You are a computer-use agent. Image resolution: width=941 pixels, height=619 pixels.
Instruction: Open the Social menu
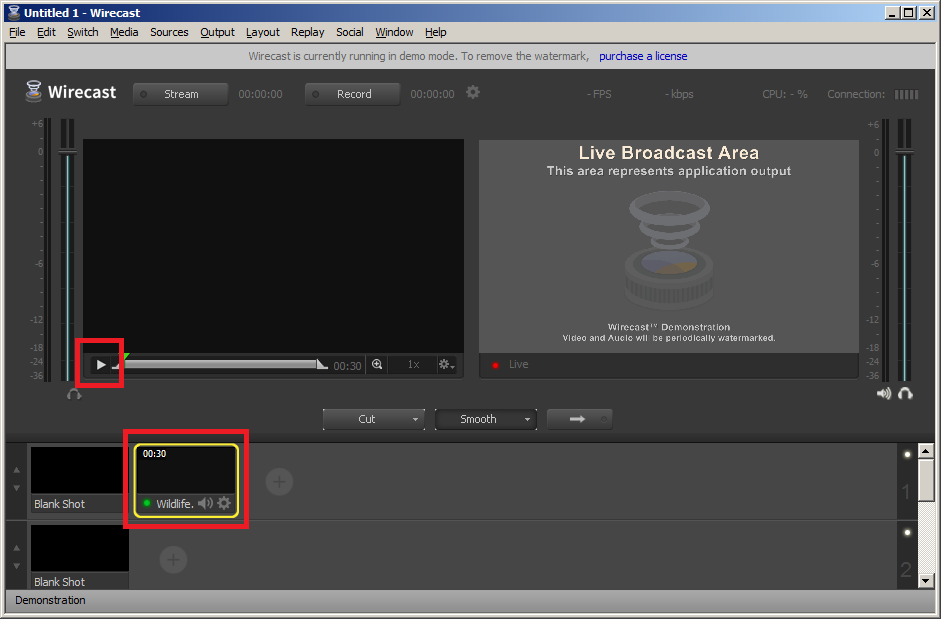click(350, 32)
